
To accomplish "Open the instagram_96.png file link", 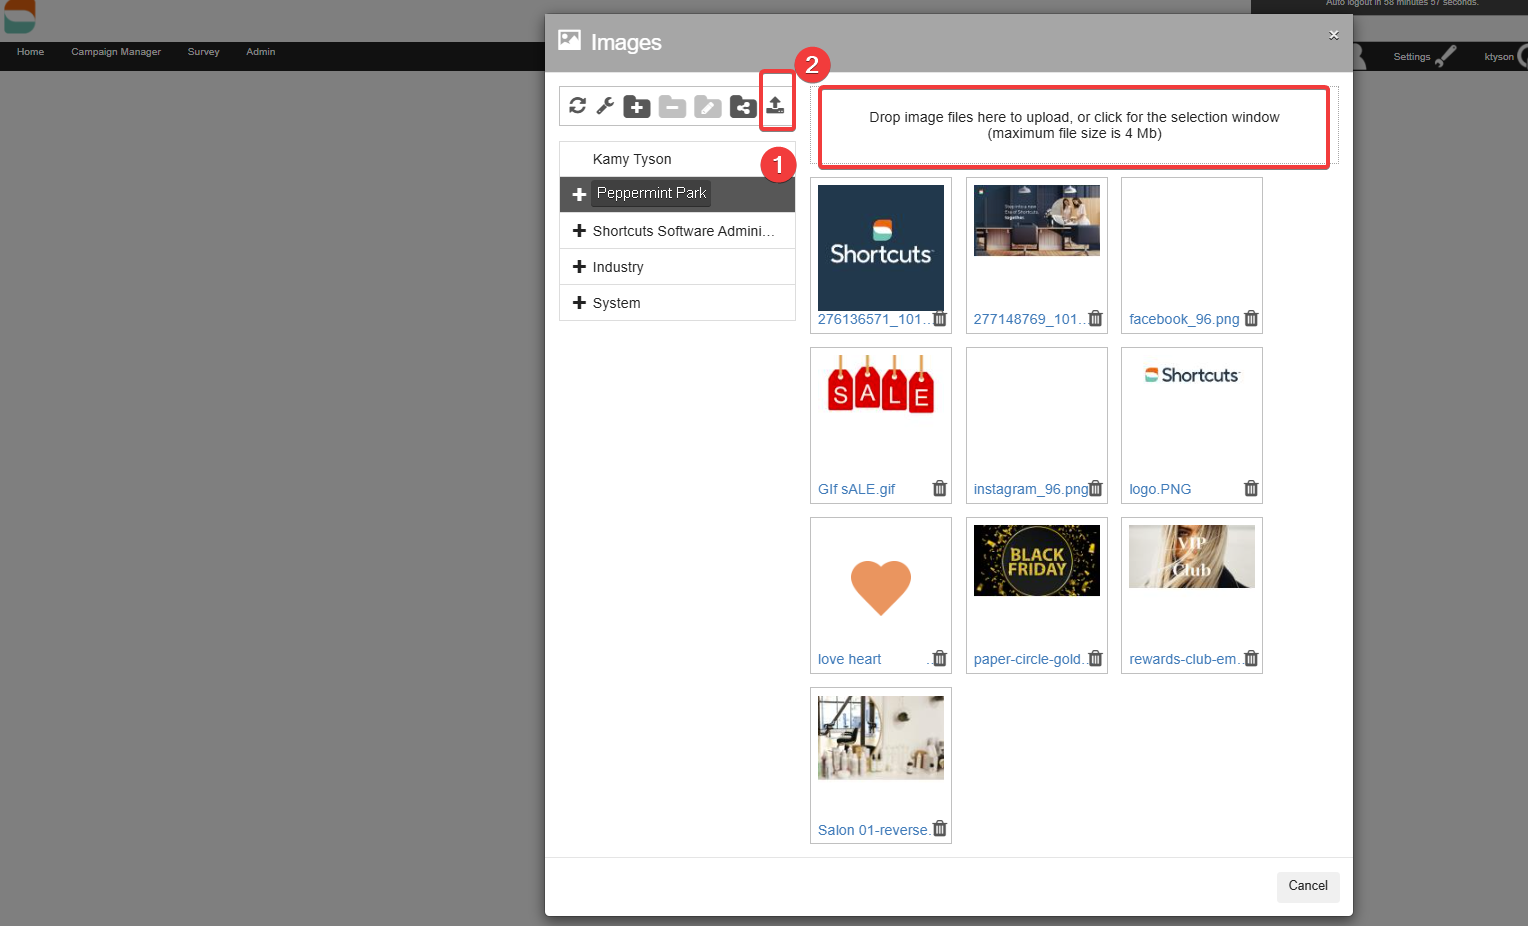I will (x=1030, y=489).
